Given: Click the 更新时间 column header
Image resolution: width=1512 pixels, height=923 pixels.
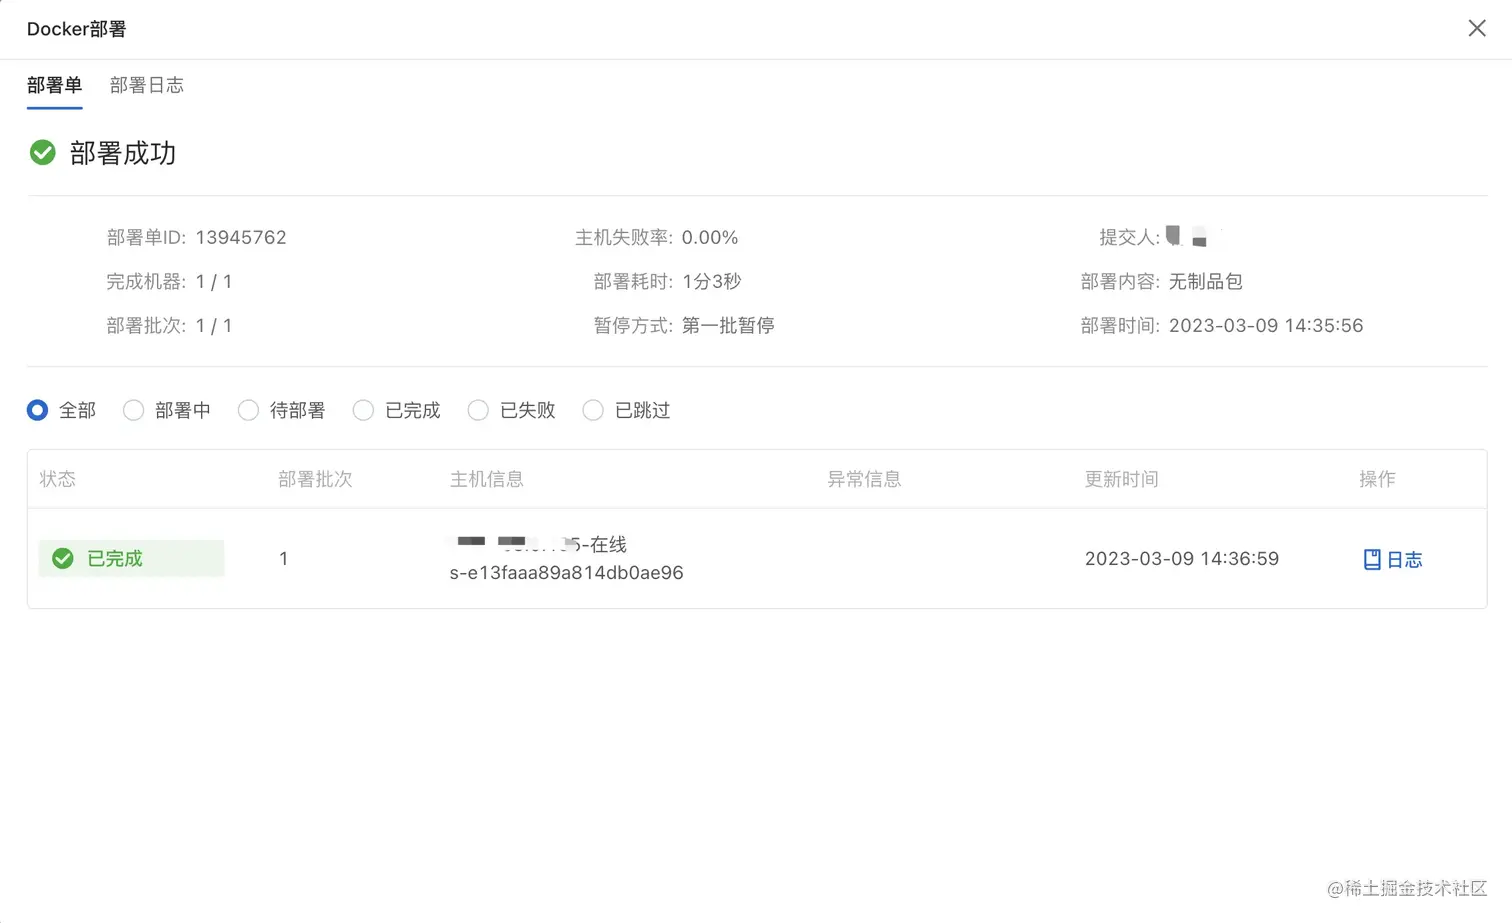Looking at the screenshot, I should [x=1120, y=479].
